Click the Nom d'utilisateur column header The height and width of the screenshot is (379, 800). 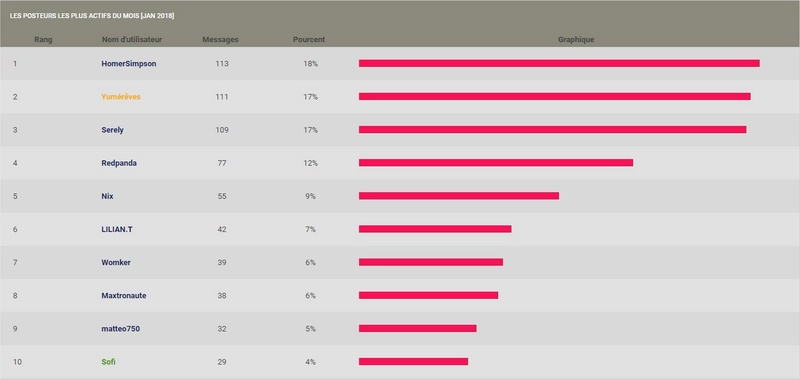pyautogui.click(x=132, y=40)
